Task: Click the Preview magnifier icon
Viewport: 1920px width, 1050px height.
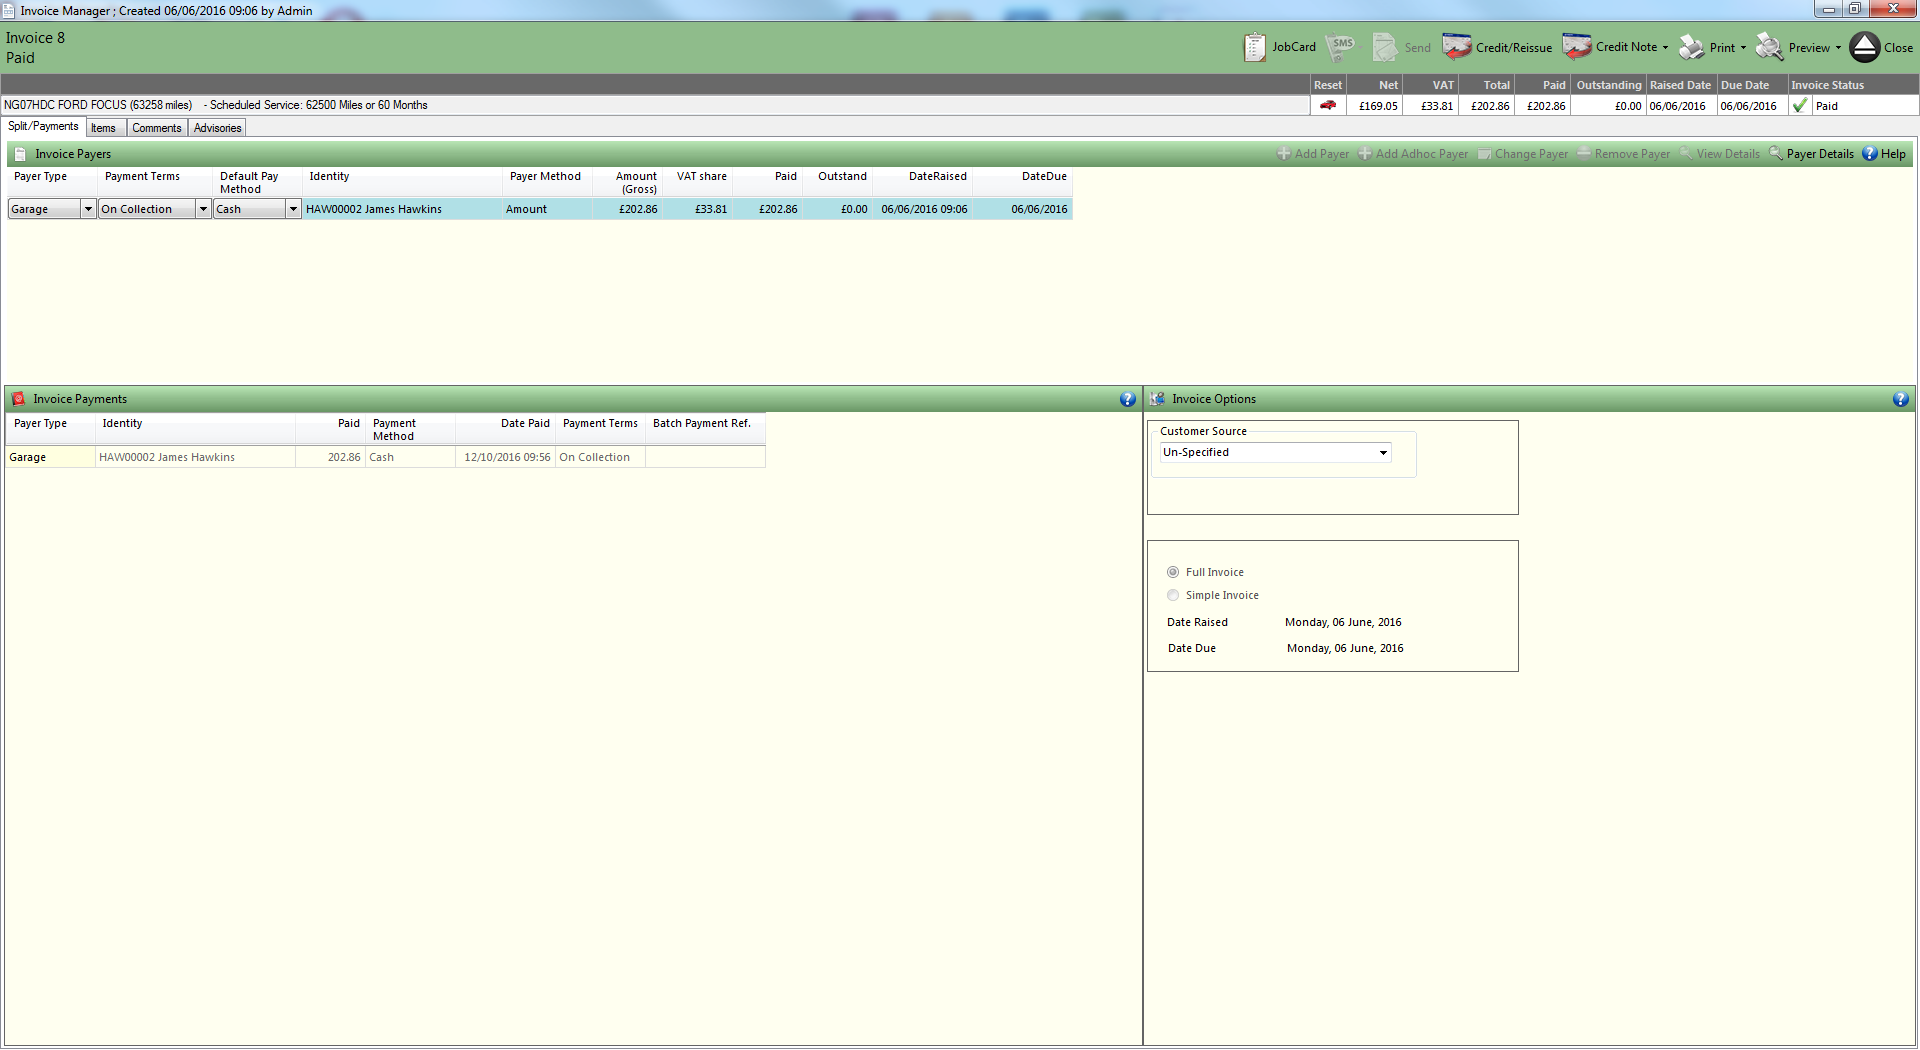Action: coord(1769,47)
